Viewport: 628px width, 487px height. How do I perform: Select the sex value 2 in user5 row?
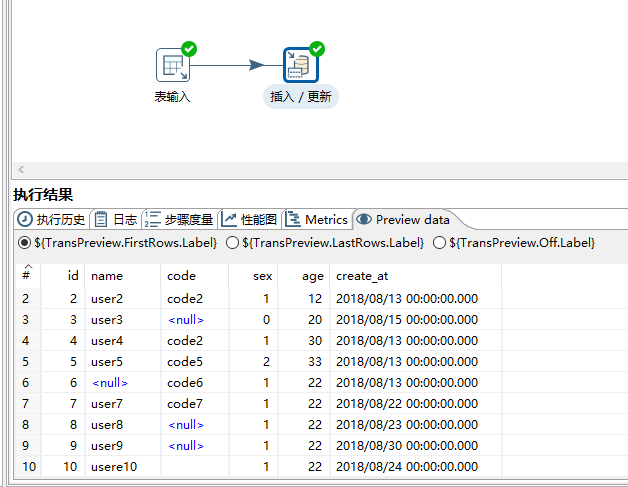(253, 362)
